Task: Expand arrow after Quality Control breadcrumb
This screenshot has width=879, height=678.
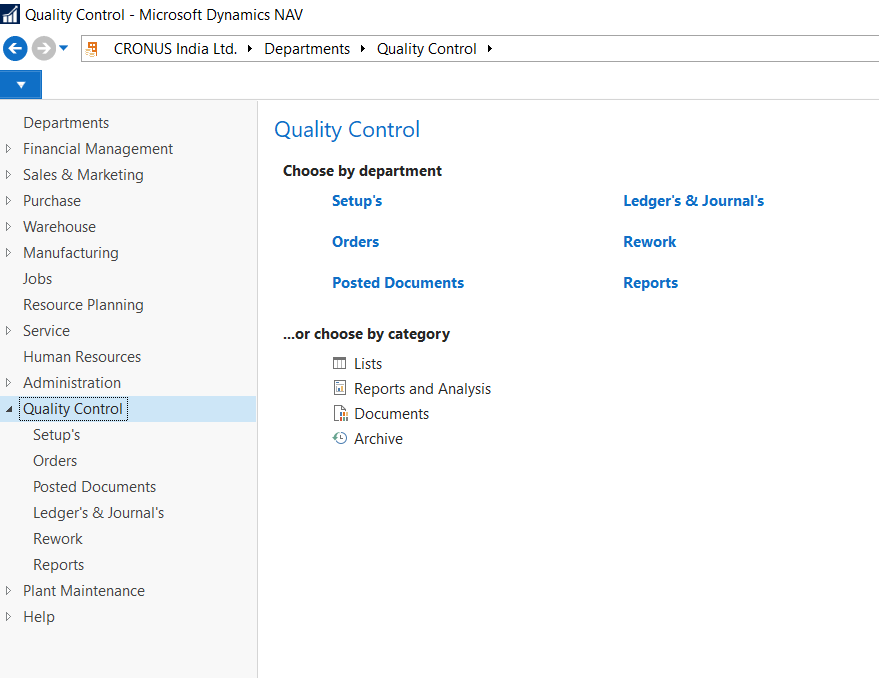Action: click(489, 49)
